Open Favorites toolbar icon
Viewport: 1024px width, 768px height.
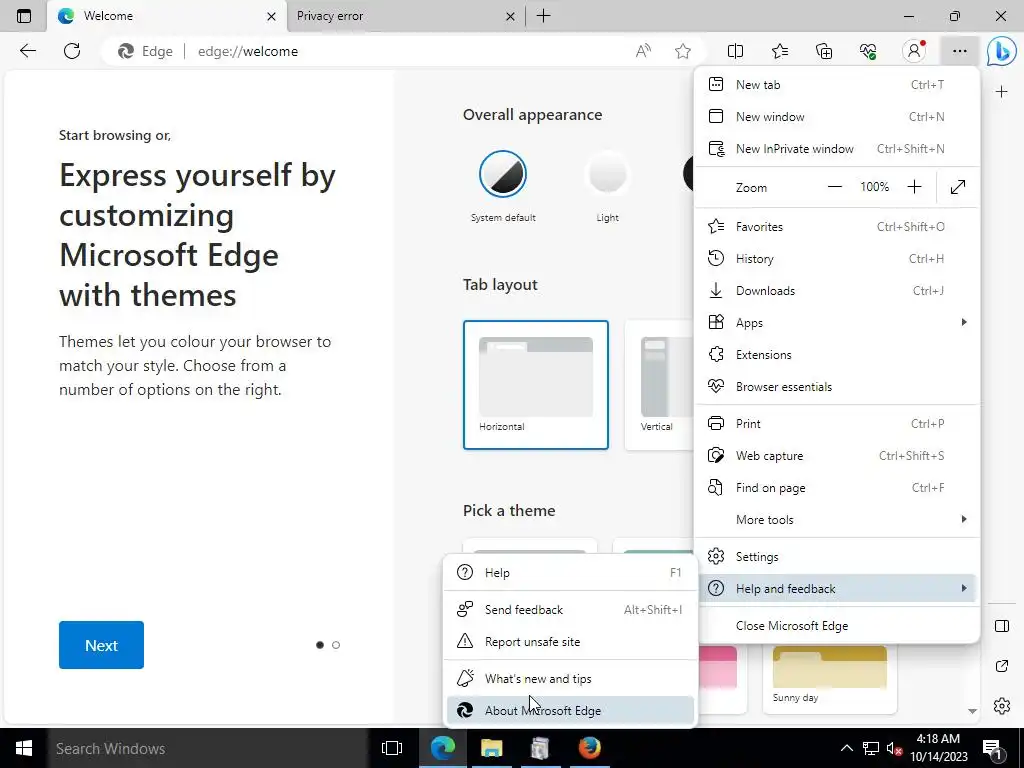point(780,51)
